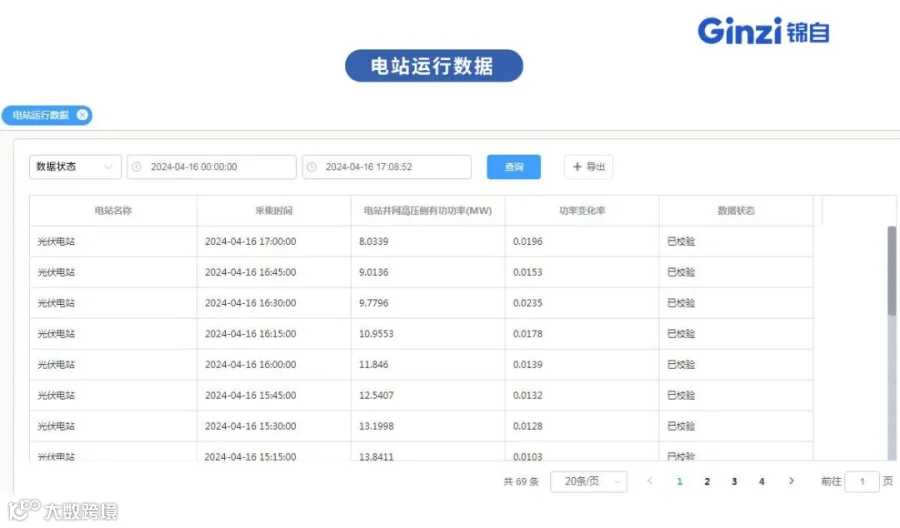Click the 导出 export button

click(x=588, y=166)
